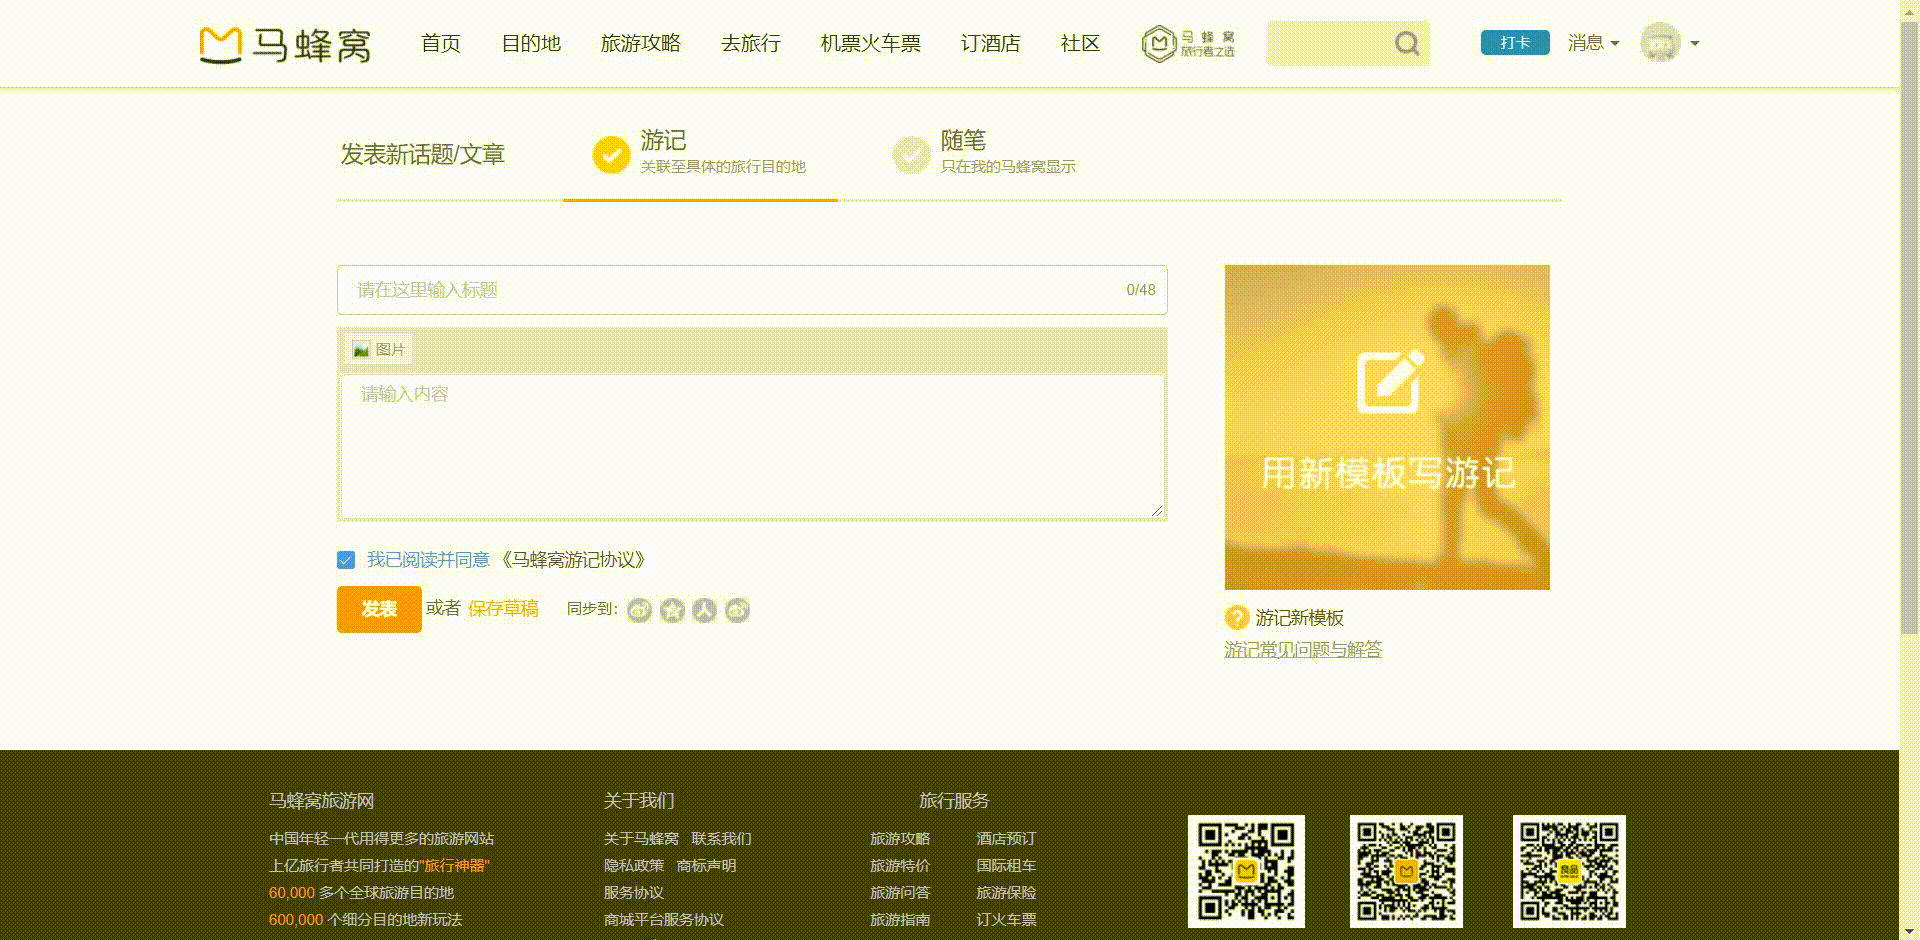This screenshot has height=940, width=1920.
Task: Select the 游记 checkmark icon
Action: pyautogui.click(x=611, y=155)
